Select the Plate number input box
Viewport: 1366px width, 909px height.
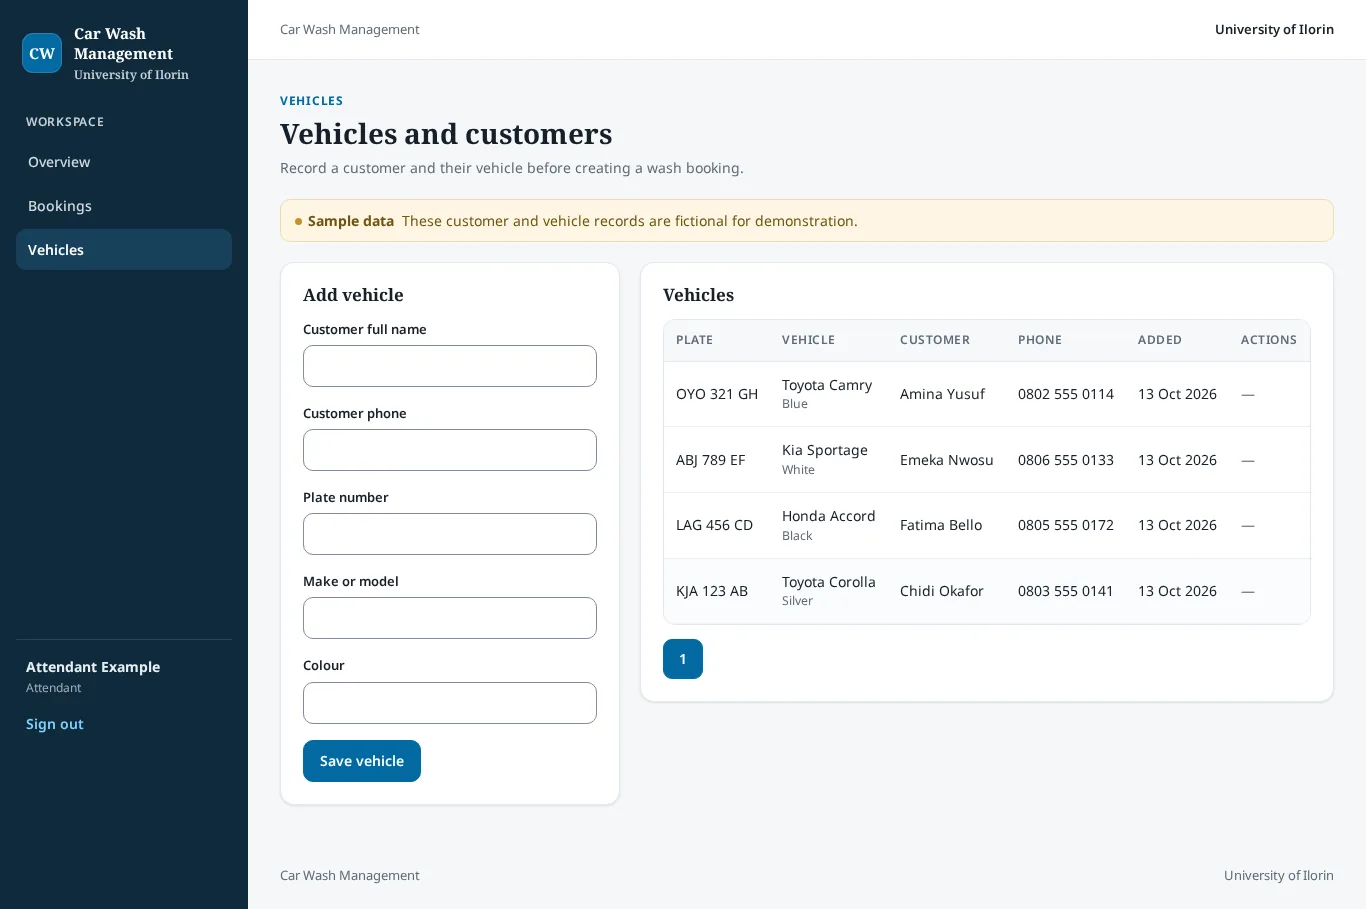tap(450, 534)
